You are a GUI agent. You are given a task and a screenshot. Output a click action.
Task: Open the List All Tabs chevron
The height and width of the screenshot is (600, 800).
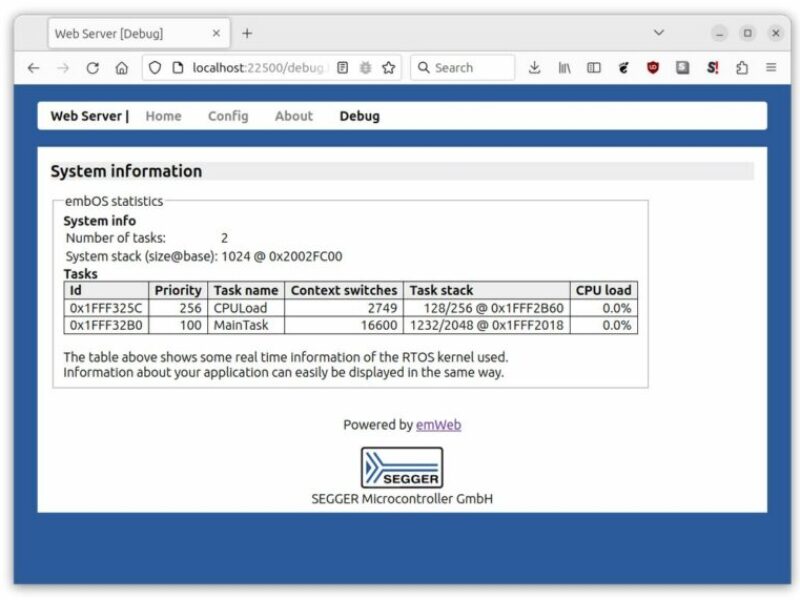pos(658,31)
